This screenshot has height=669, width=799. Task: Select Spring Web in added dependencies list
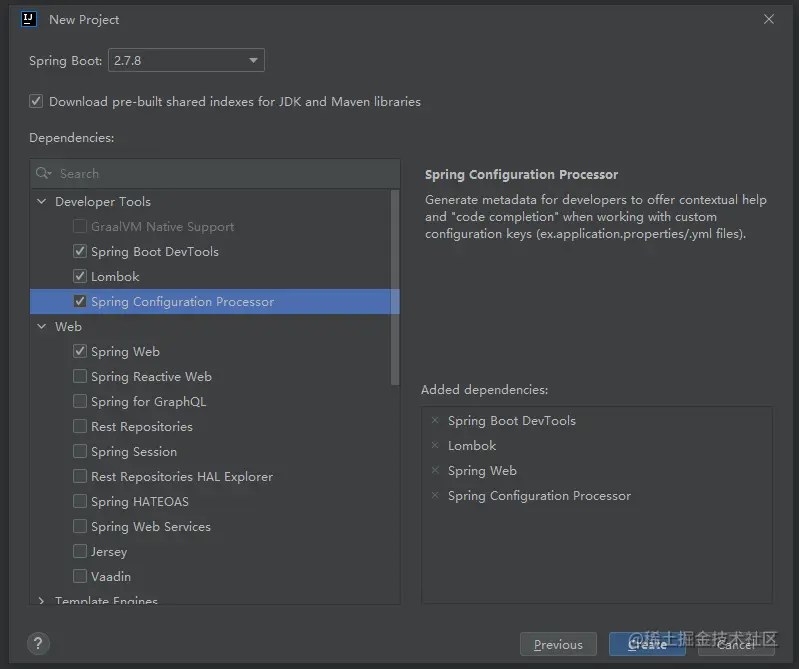(482, 470)
